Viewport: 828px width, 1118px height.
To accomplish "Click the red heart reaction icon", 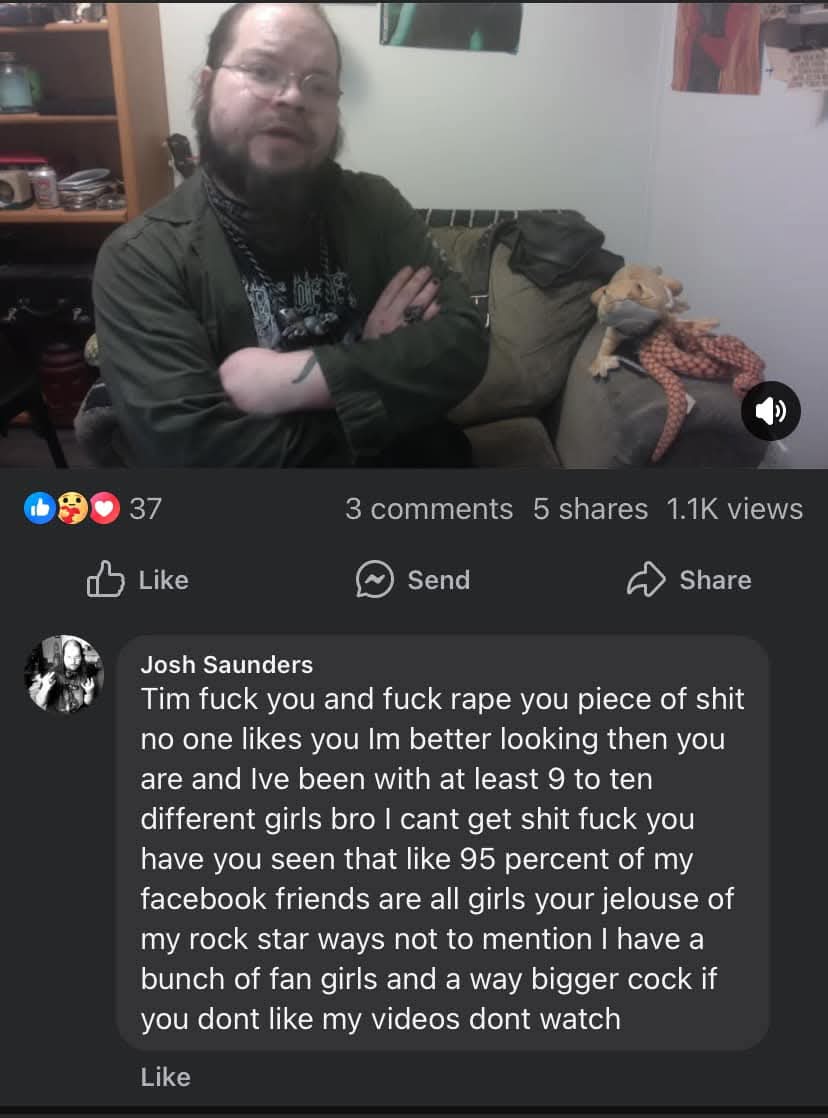I will [105, 508].
